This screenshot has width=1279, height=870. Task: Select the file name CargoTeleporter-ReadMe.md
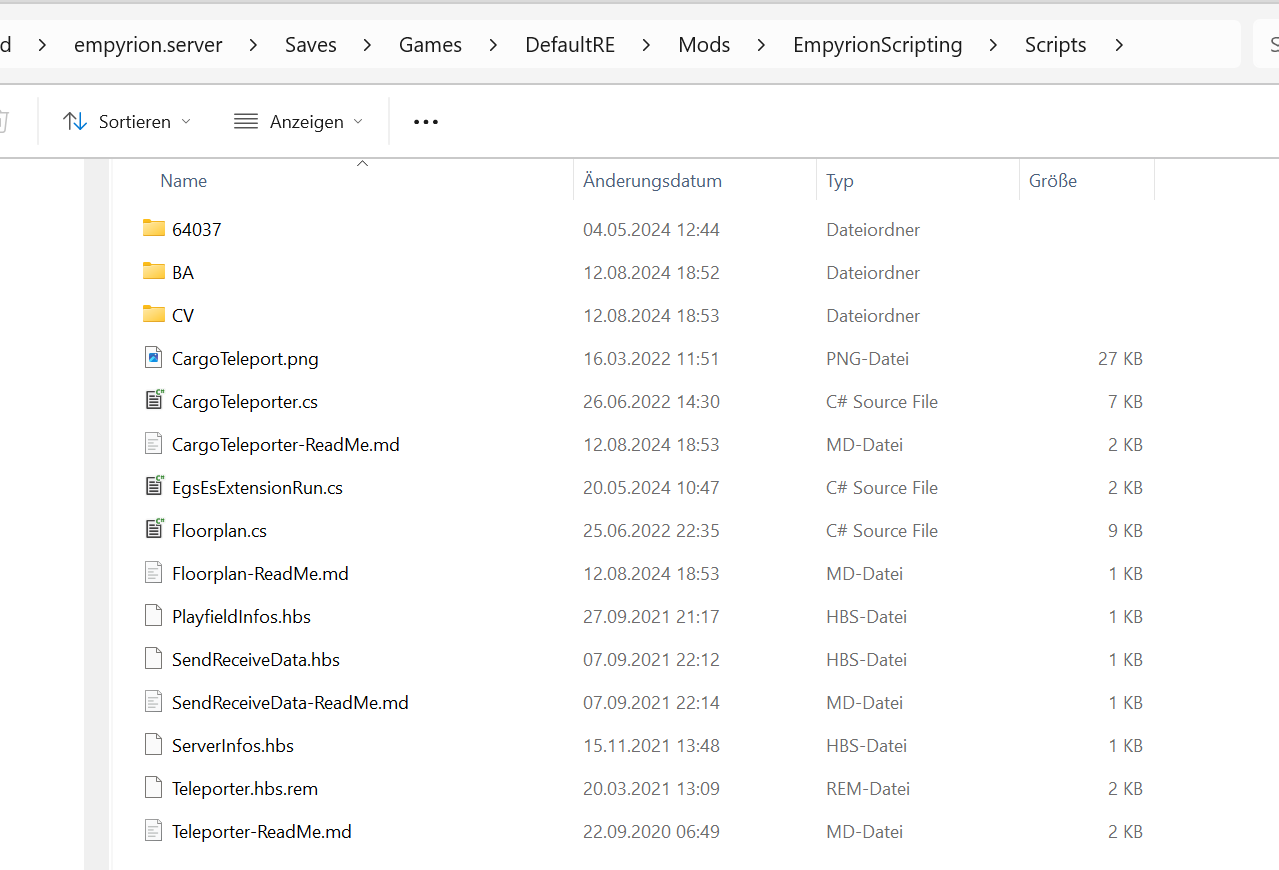(x=286, y=444)
